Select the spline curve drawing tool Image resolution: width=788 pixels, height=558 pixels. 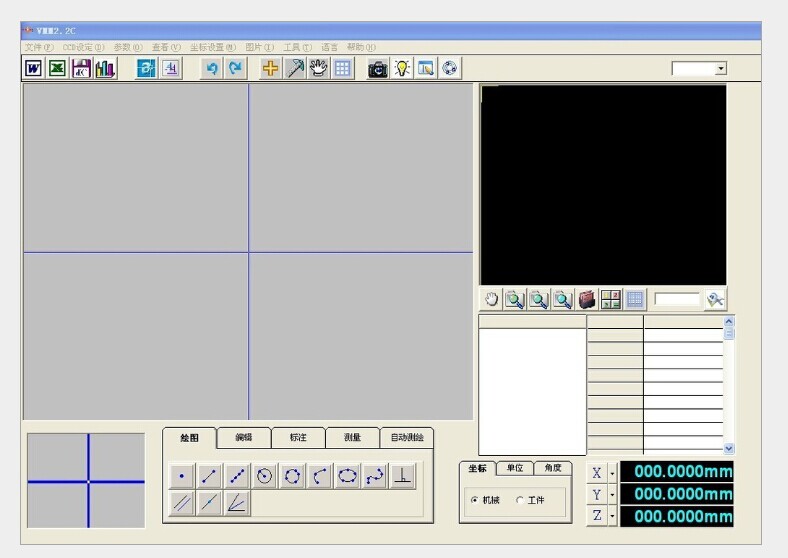pyautogui.click(x=375, y=476)
